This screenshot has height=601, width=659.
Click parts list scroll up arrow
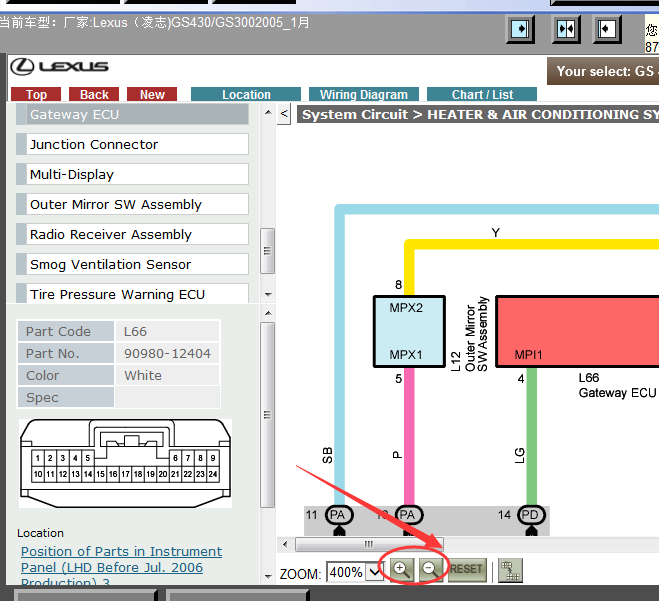(268, 112)
